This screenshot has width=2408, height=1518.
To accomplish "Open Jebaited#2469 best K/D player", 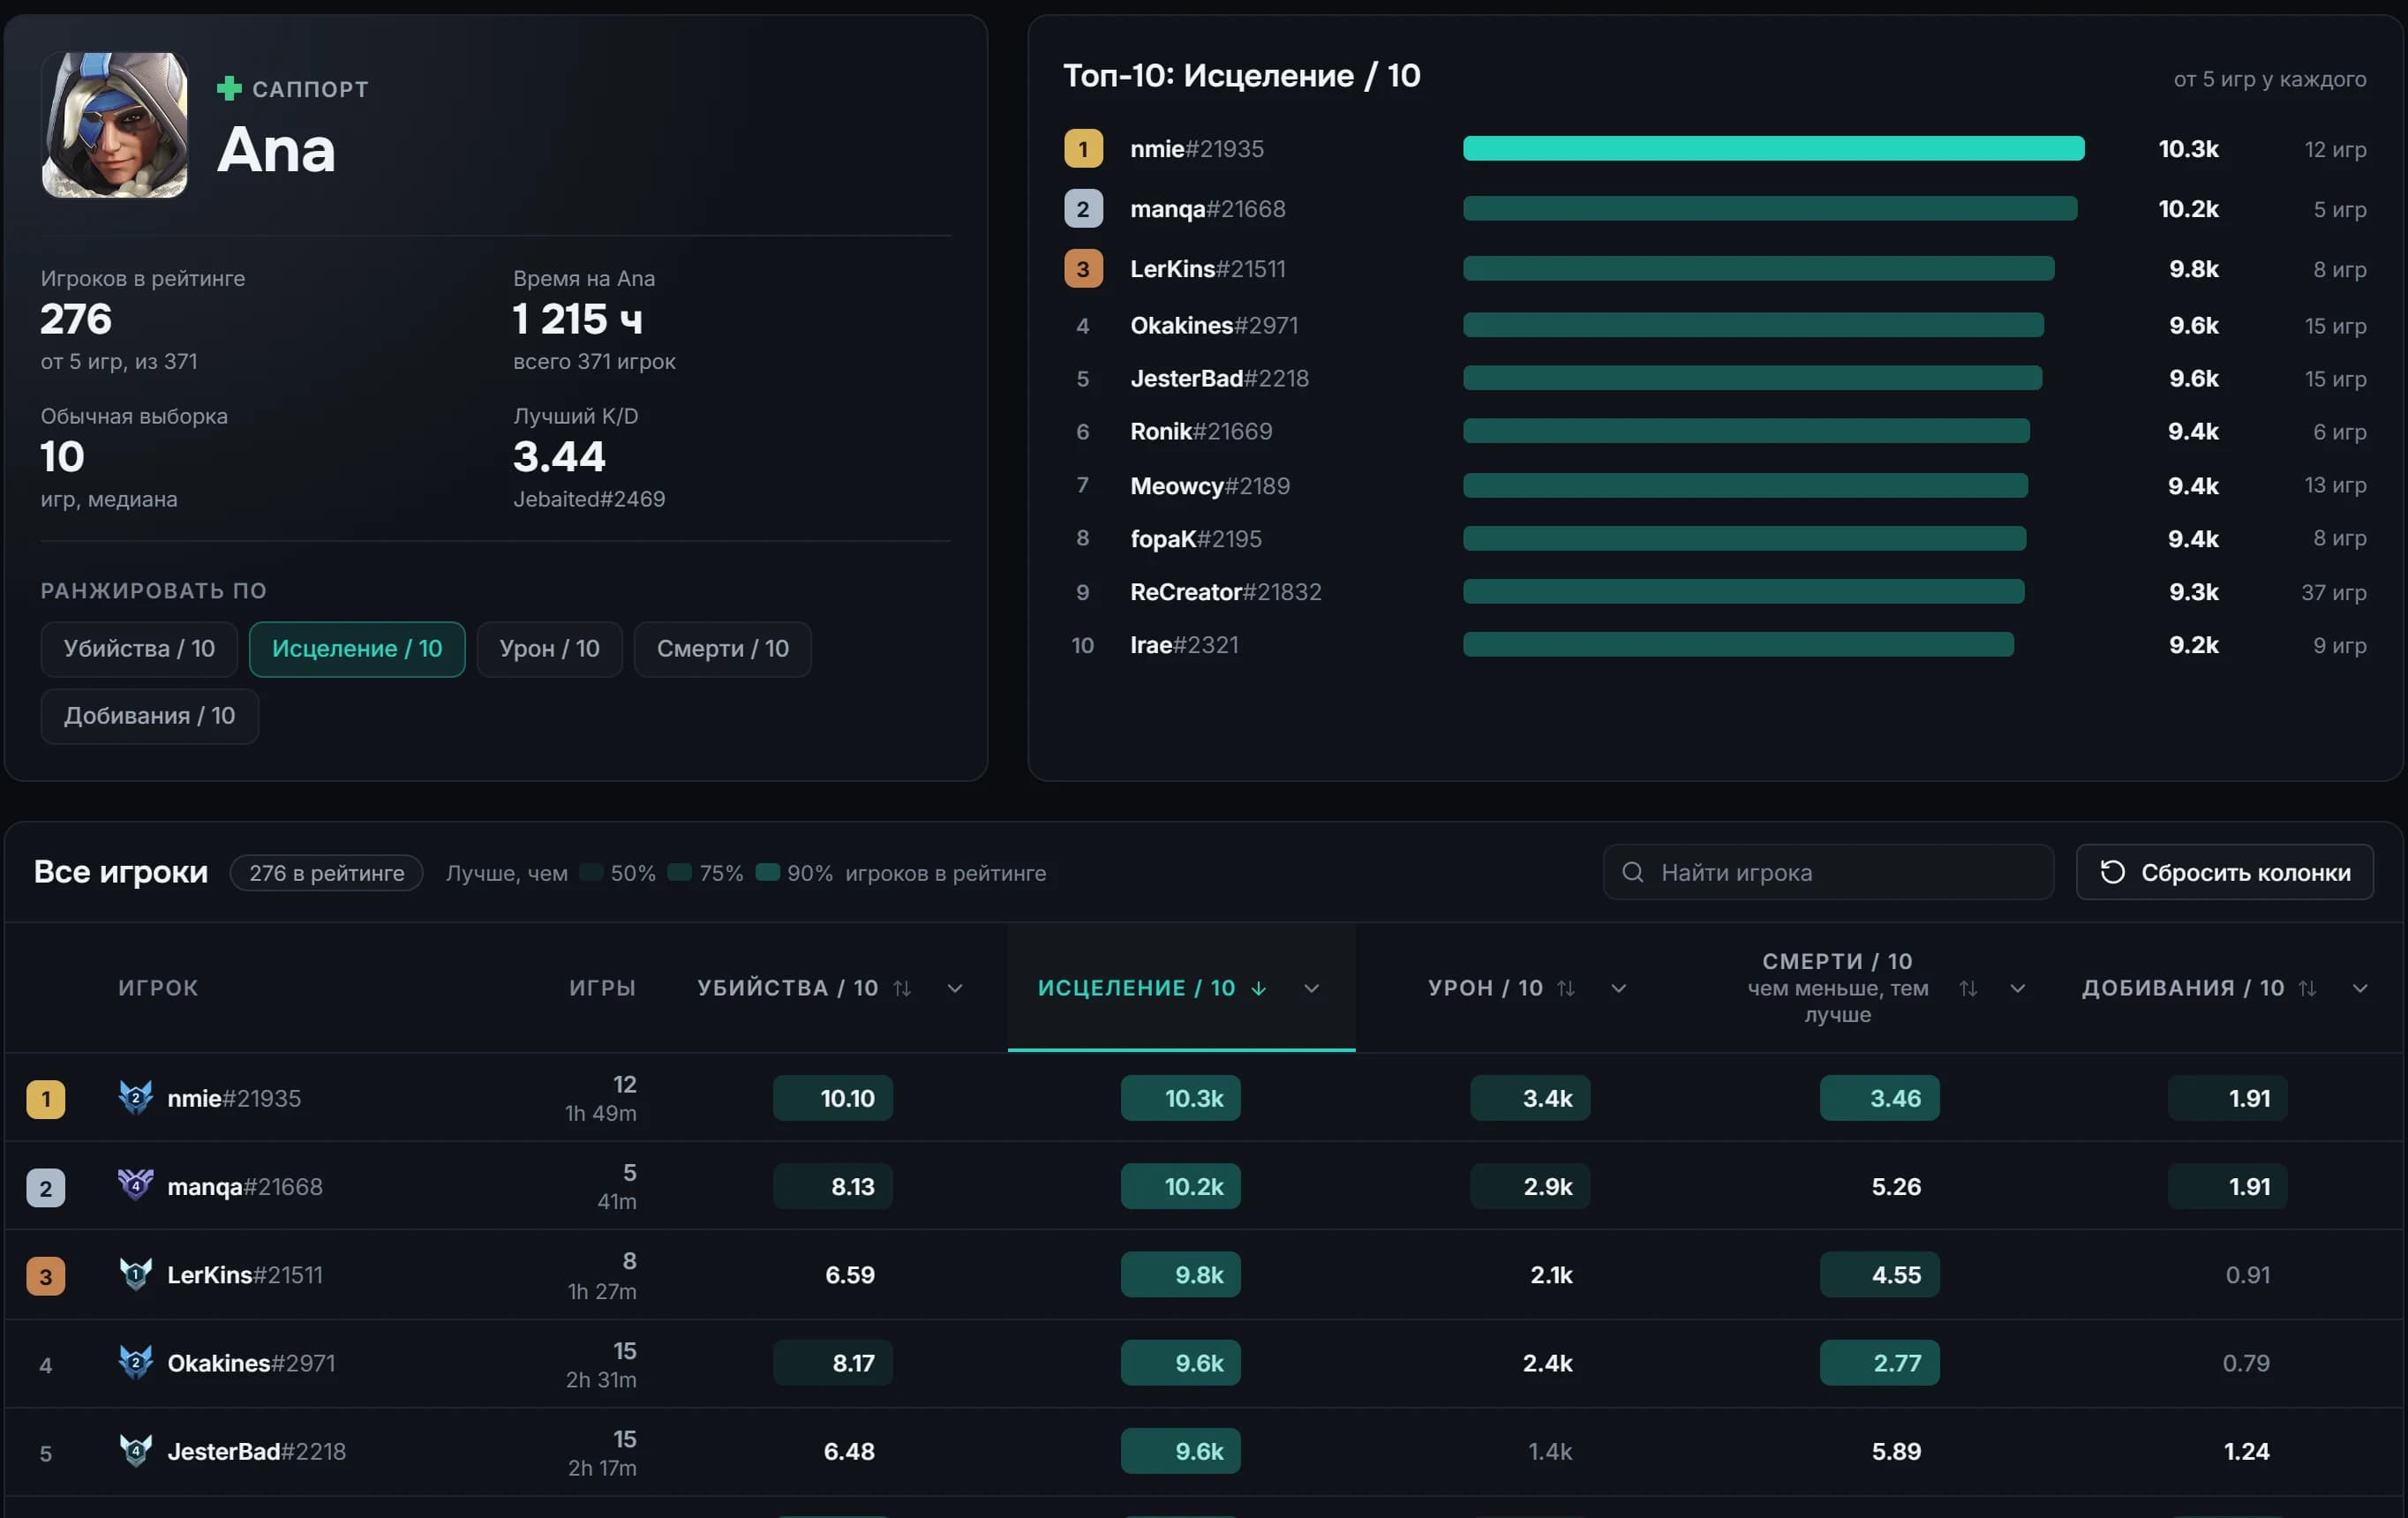I will point(589,499).
